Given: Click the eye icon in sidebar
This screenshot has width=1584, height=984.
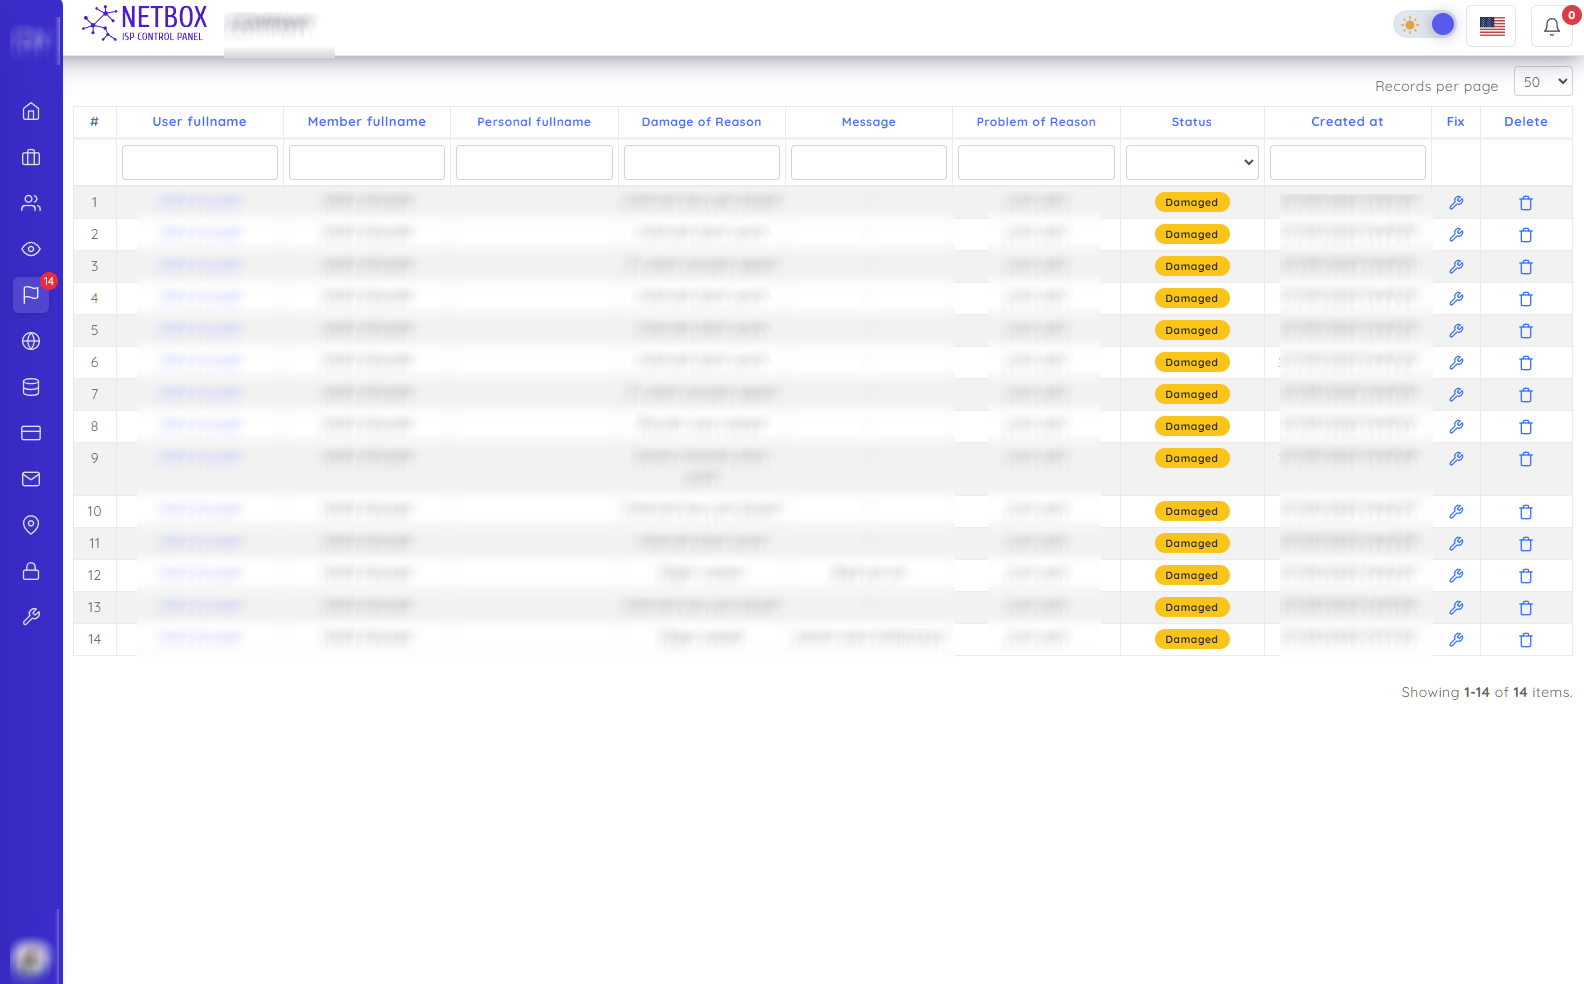Looking at the screenshot, I should [x=31, y=249].
